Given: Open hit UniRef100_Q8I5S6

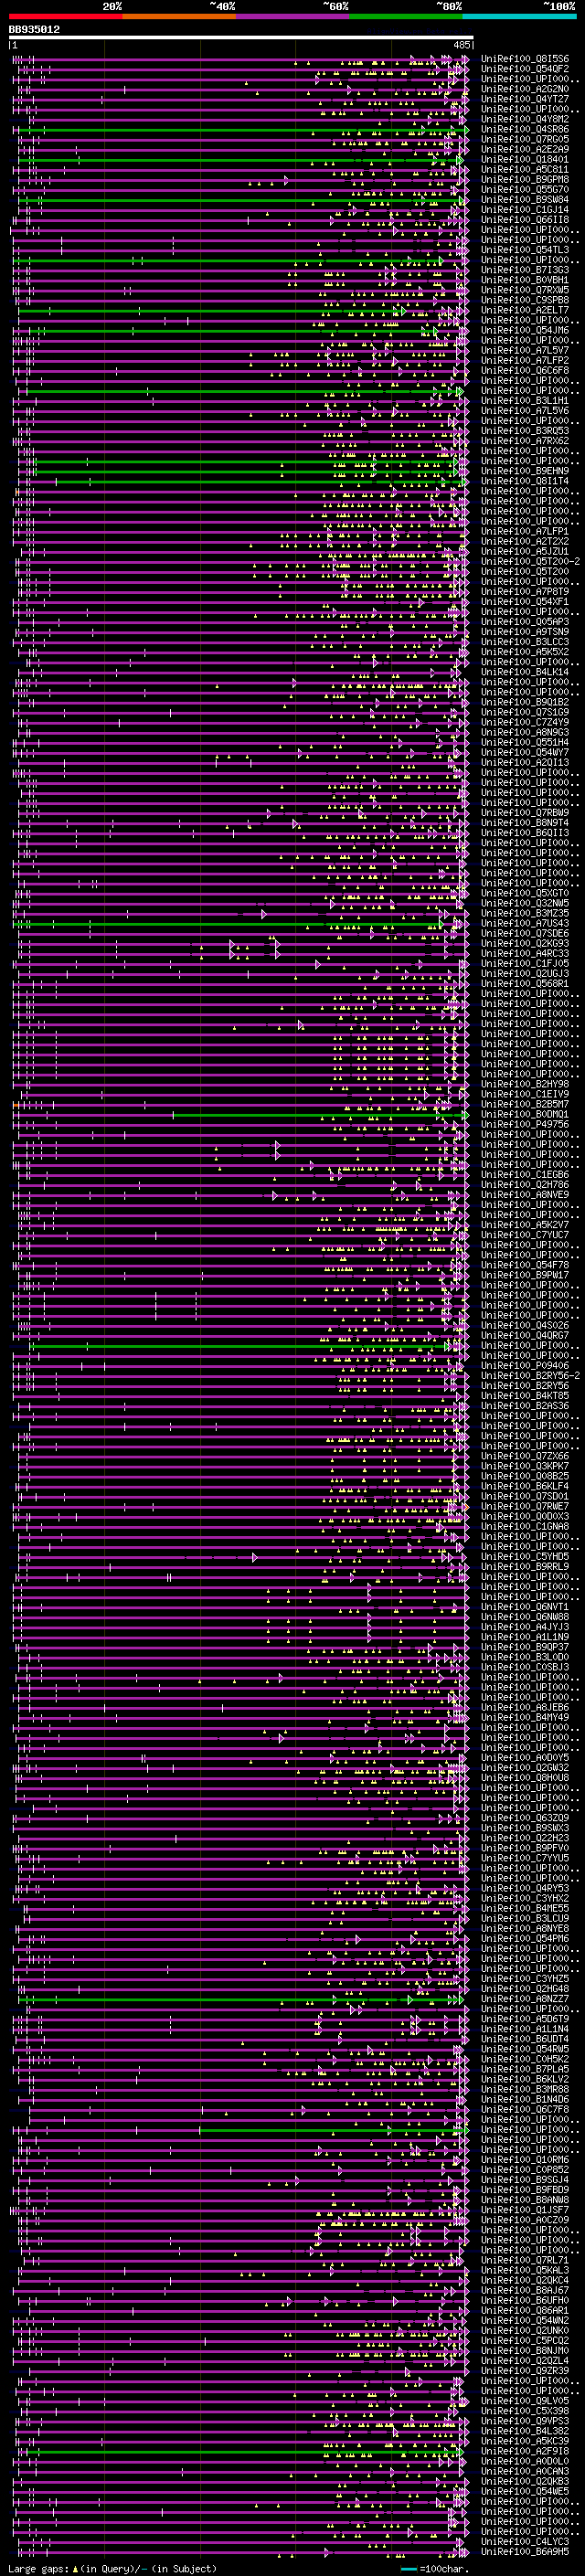Looking at the screenshot, I should click(x=525, y=59).
